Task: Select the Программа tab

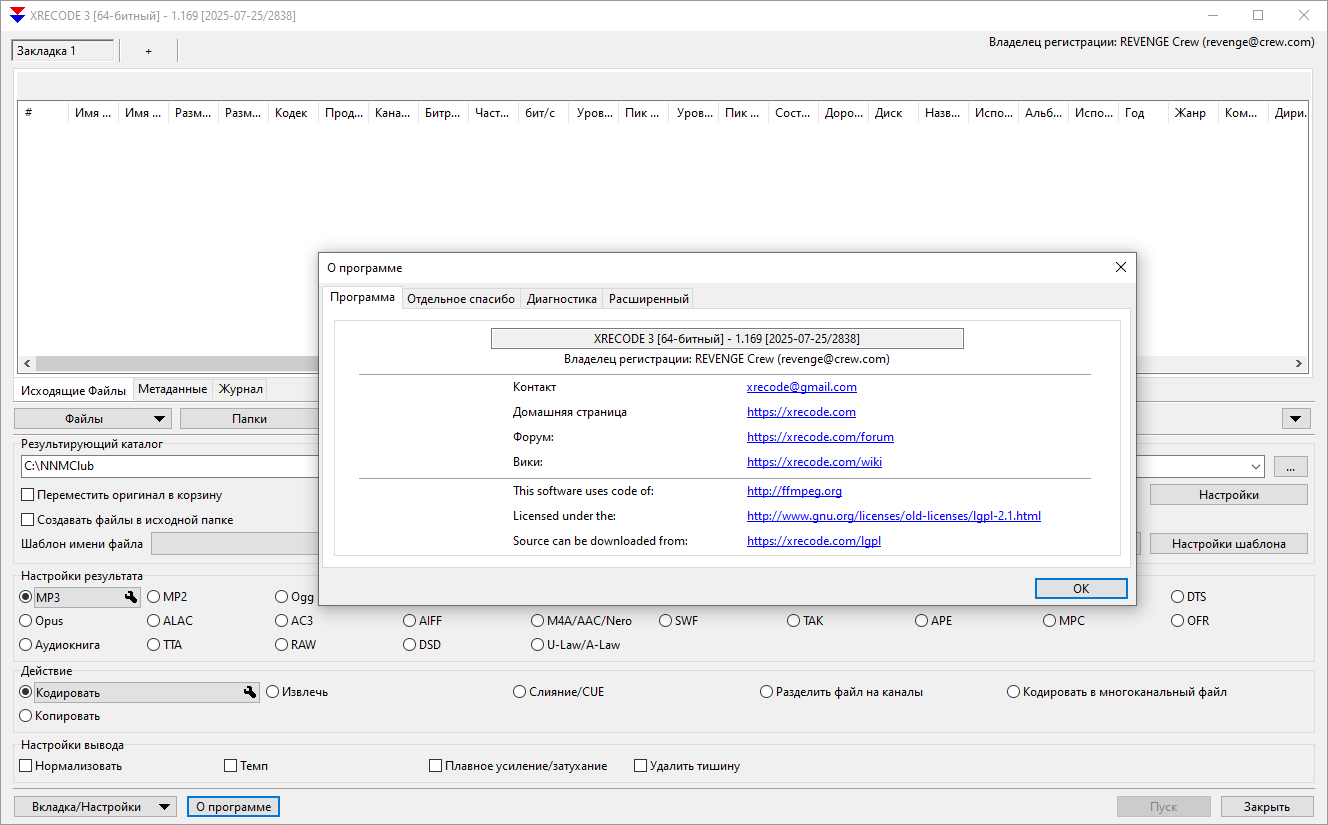Action: click(363, 297)
